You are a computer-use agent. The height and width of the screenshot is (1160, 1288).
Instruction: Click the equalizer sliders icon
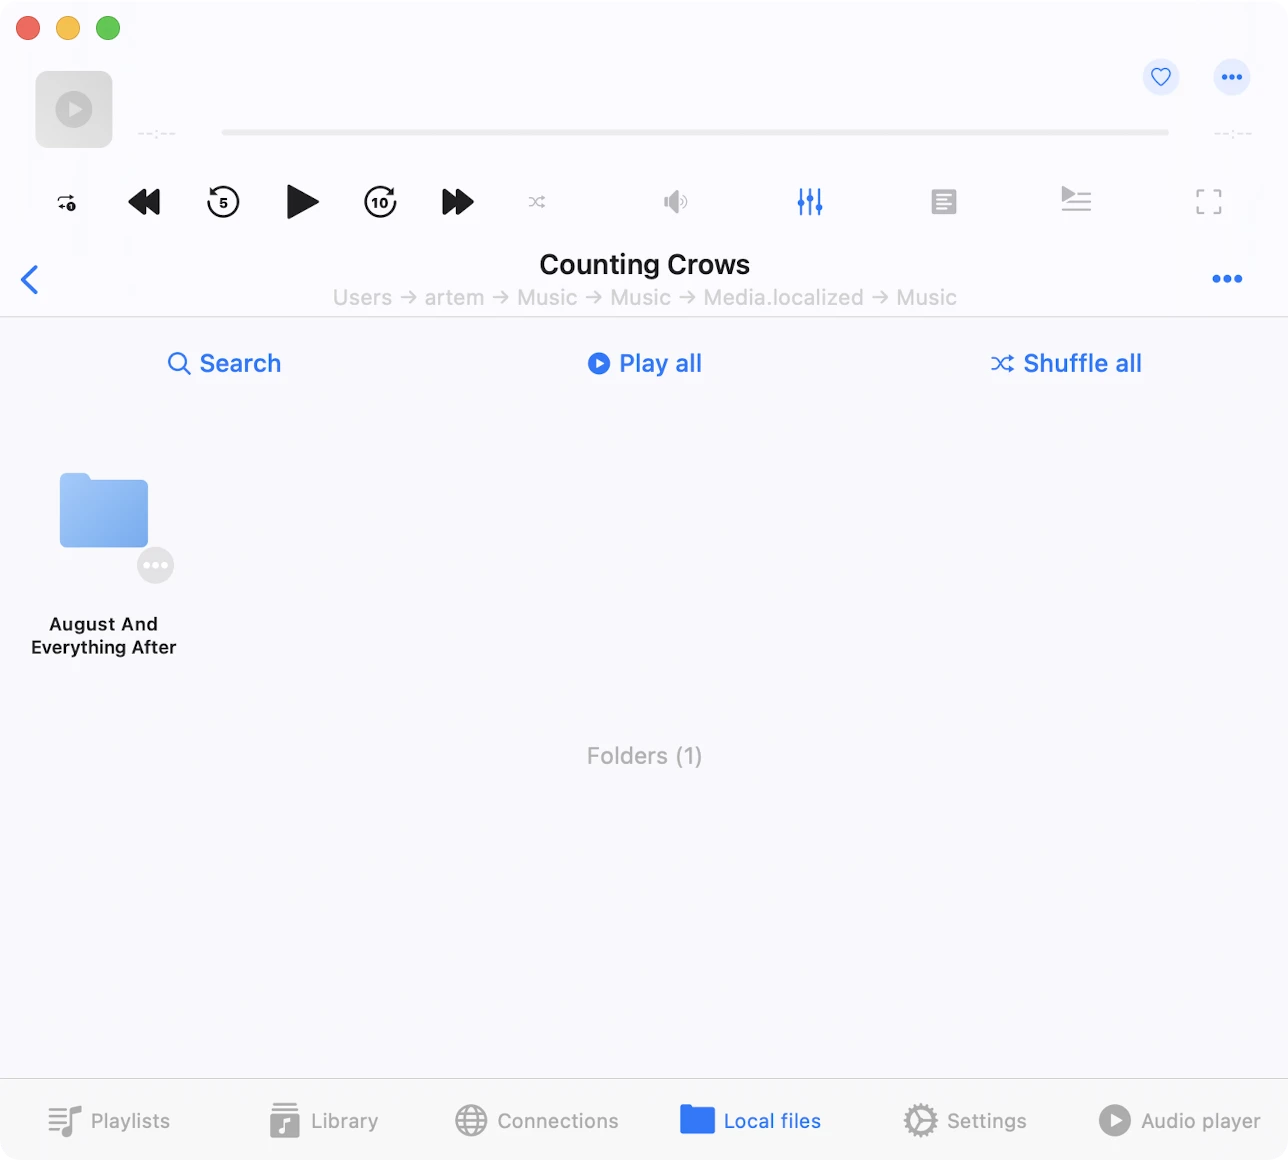point(809,202)
